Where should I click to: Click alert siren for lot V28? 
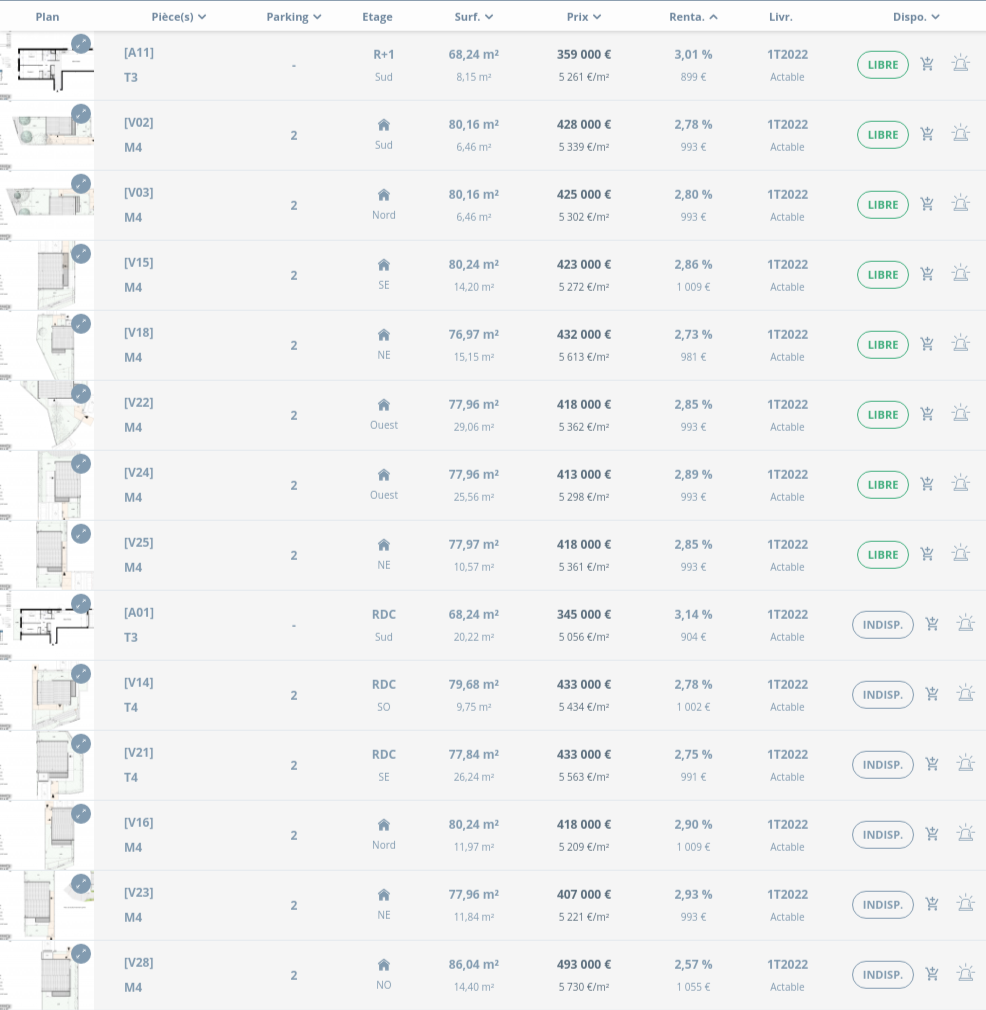point(965,974)
